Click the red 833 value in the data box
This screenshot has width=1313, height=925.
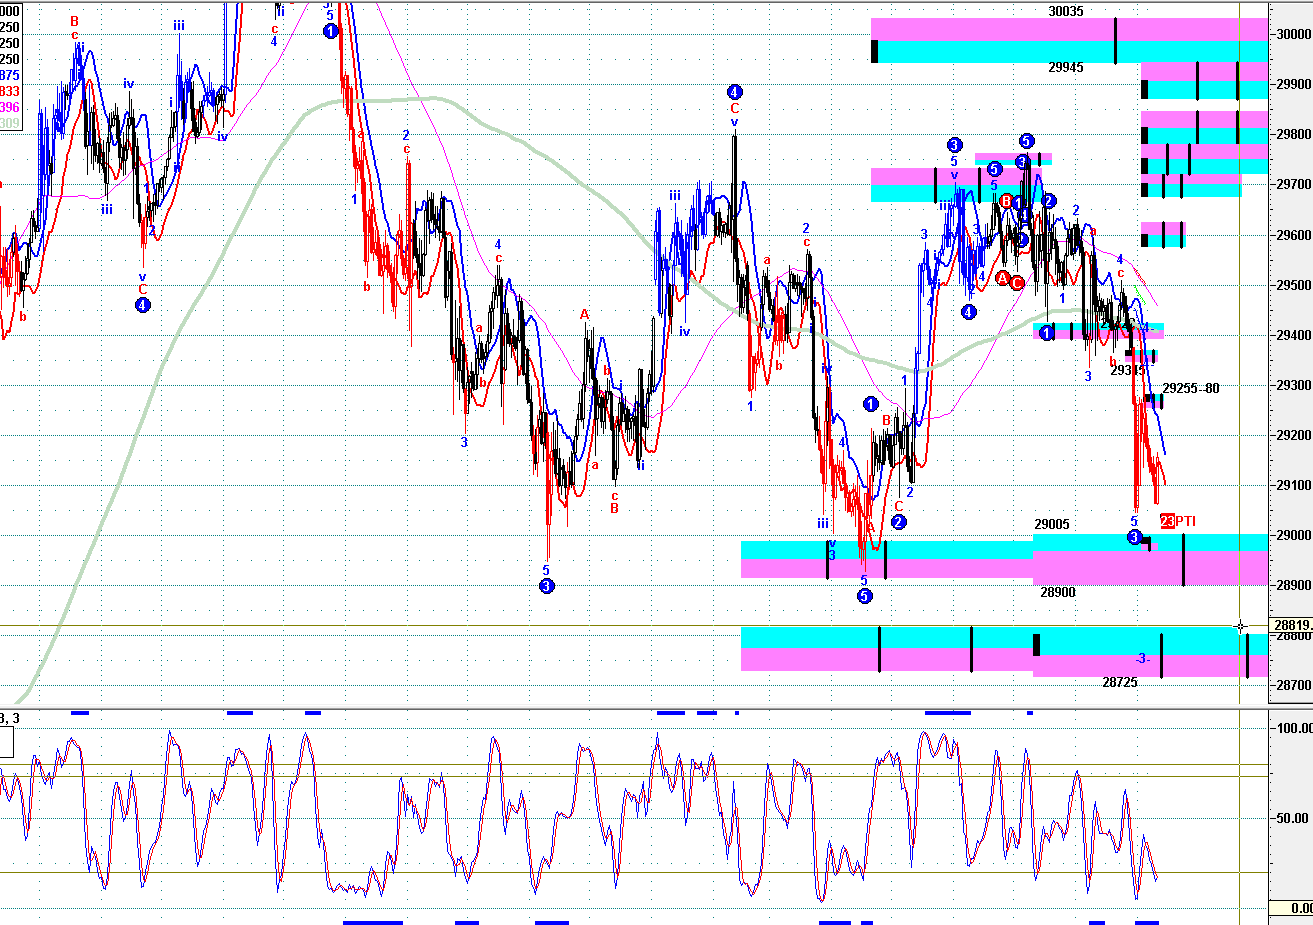click(9, 91)
